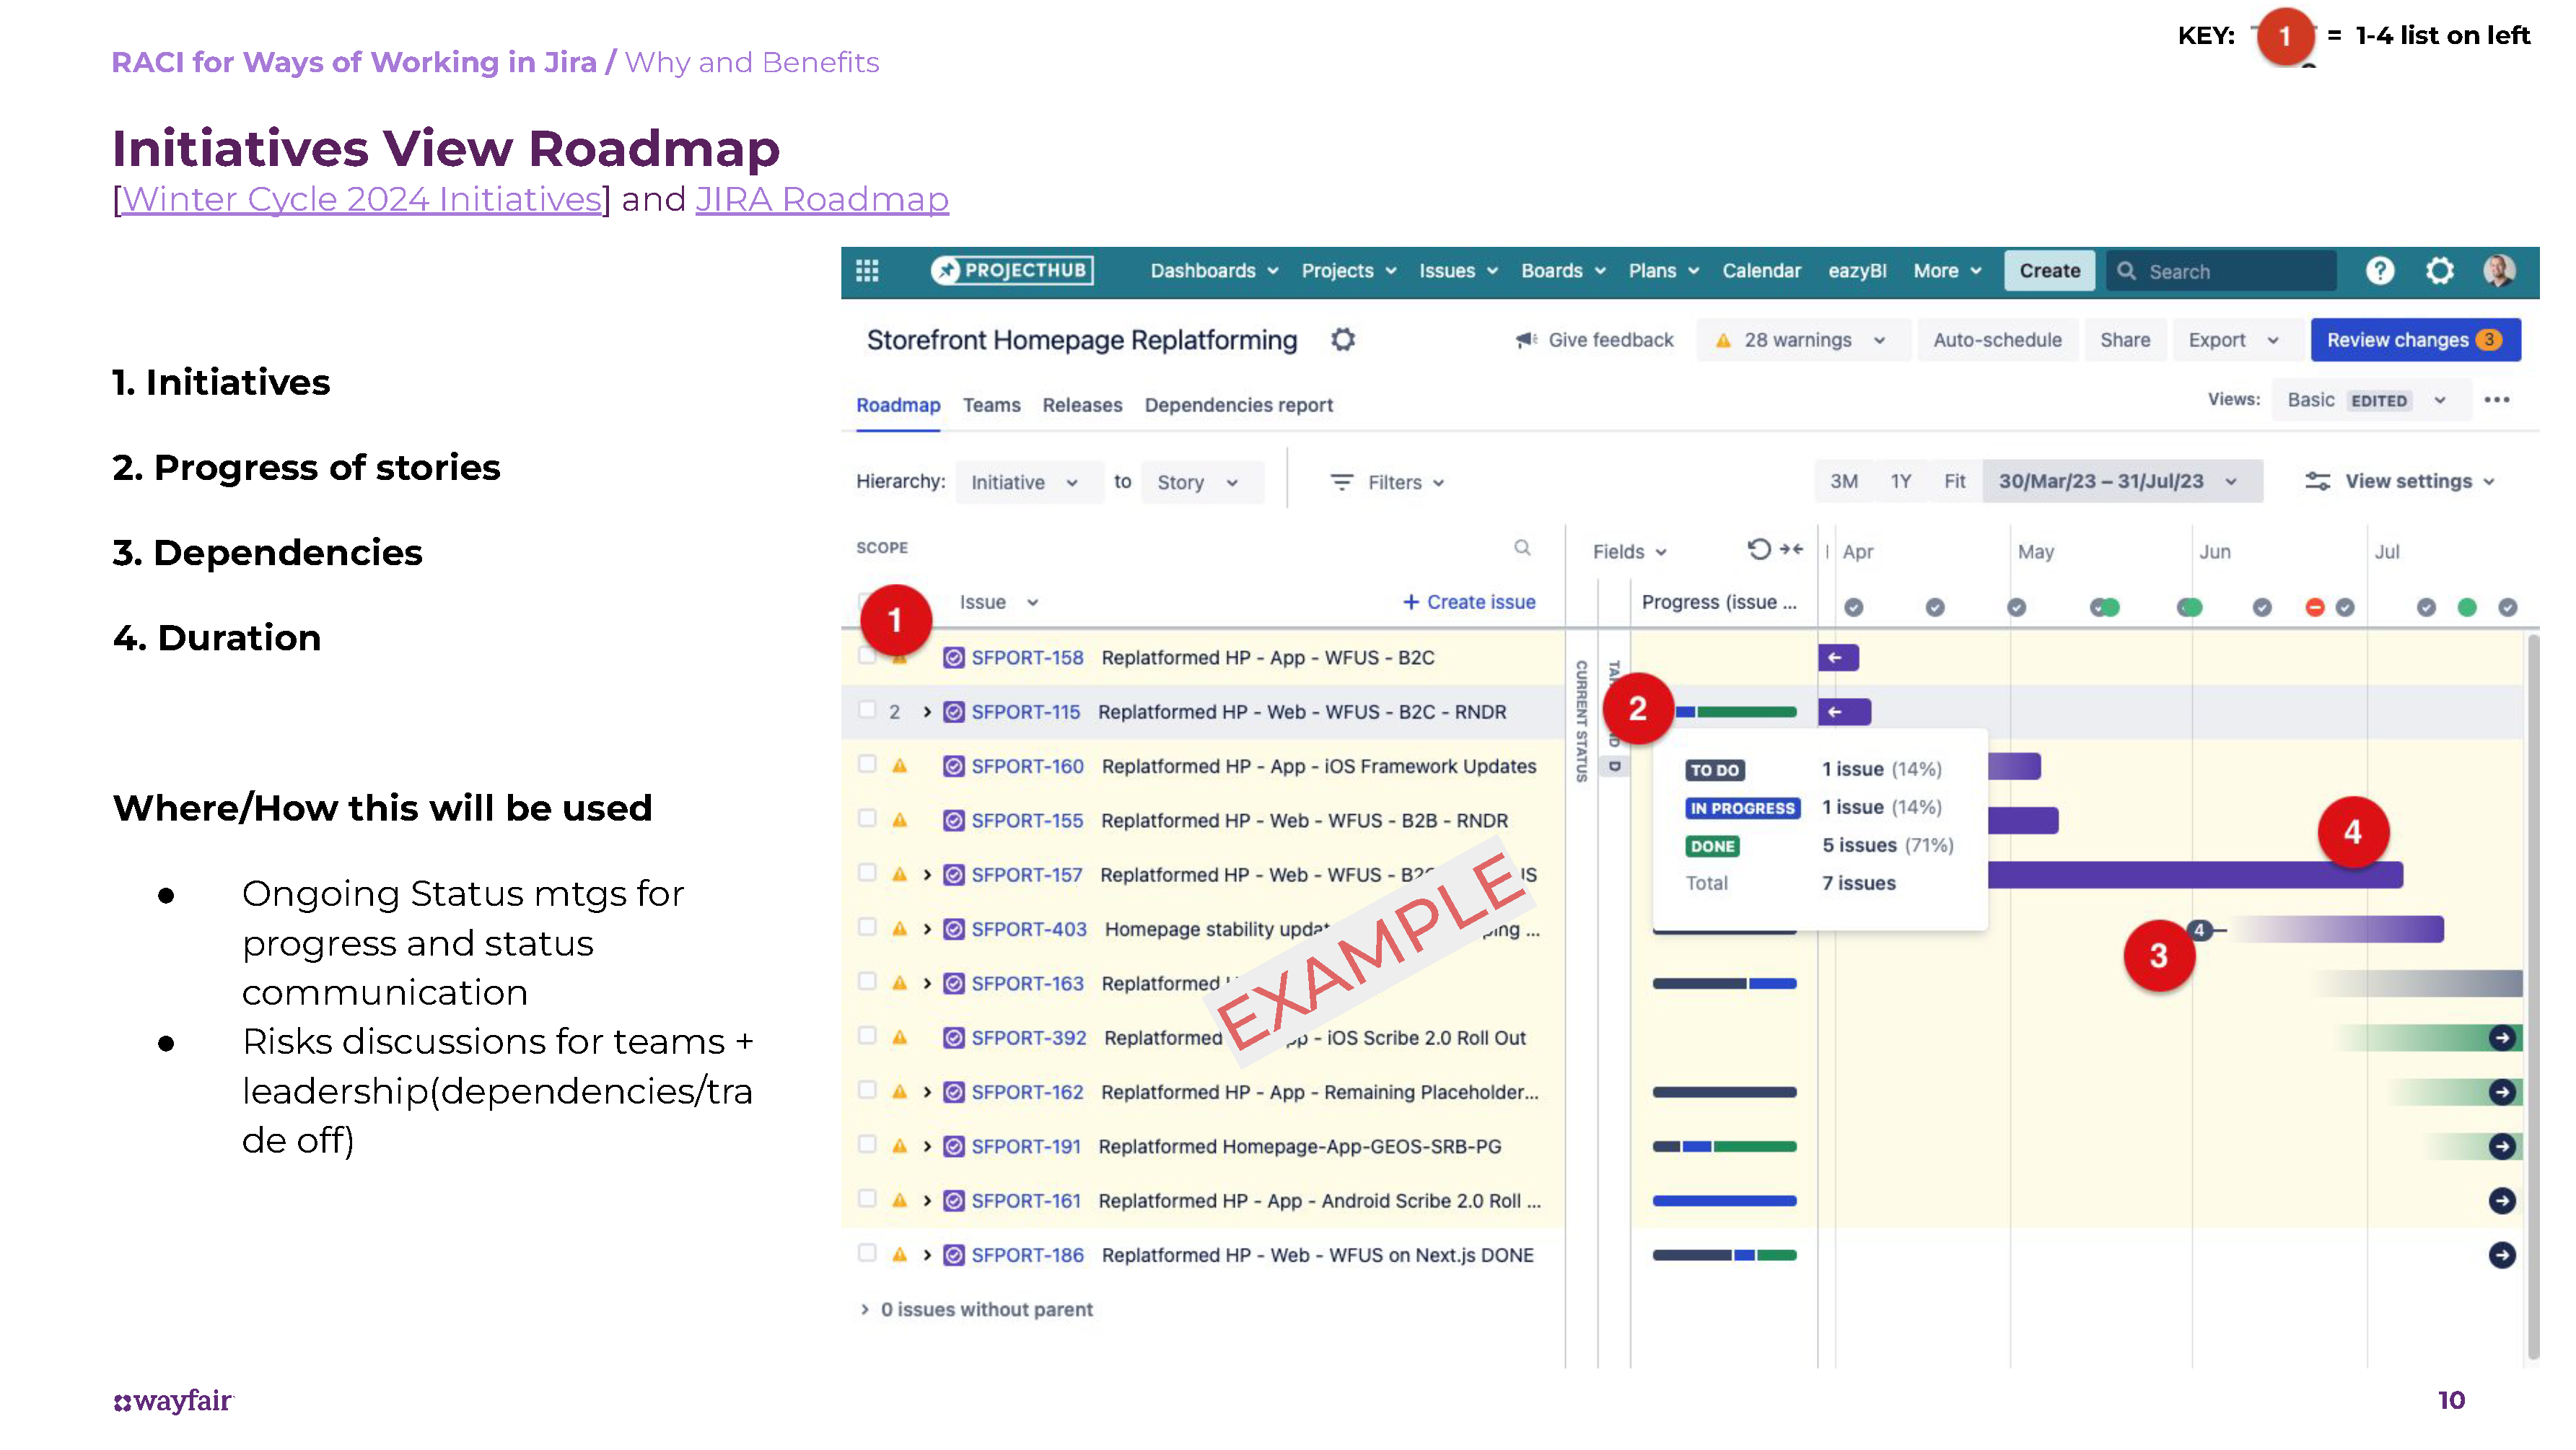This screenshot has height=1450, width=2576.
Task: Open the date range 30/Mar/23 dropdown
Action: point(2121,481)
